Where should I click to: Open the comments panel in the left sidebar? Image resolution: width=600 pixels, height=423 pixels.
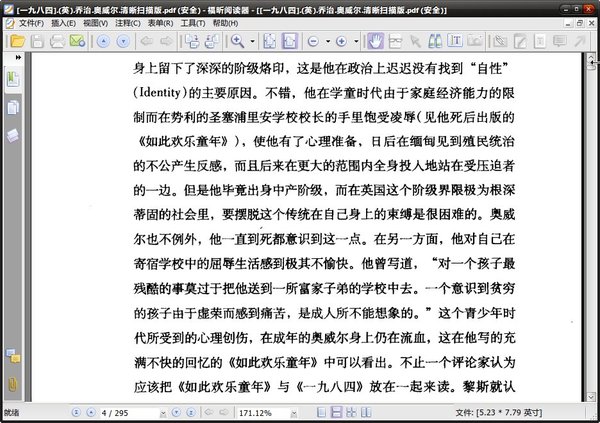coord(13,356)
